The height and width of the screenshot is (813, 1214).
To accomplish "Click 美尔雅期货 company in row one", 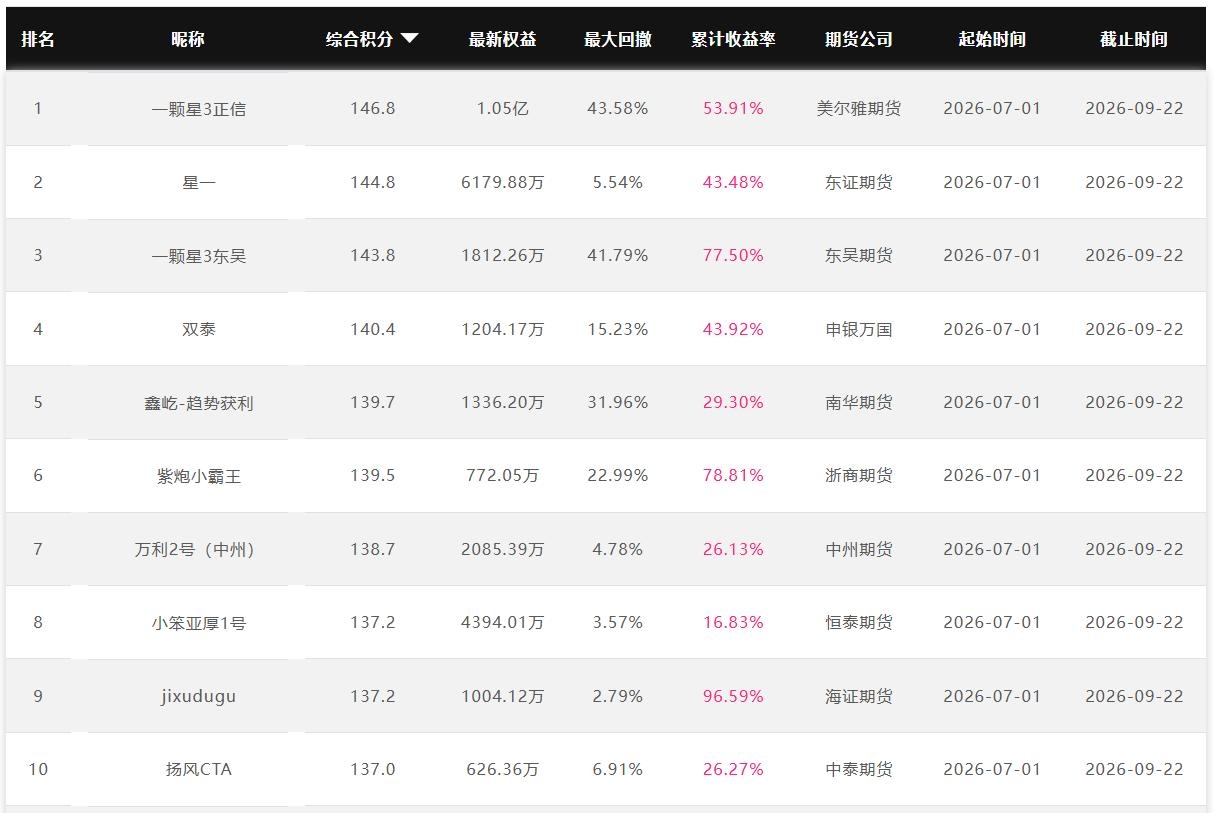I will click(859, 108).
